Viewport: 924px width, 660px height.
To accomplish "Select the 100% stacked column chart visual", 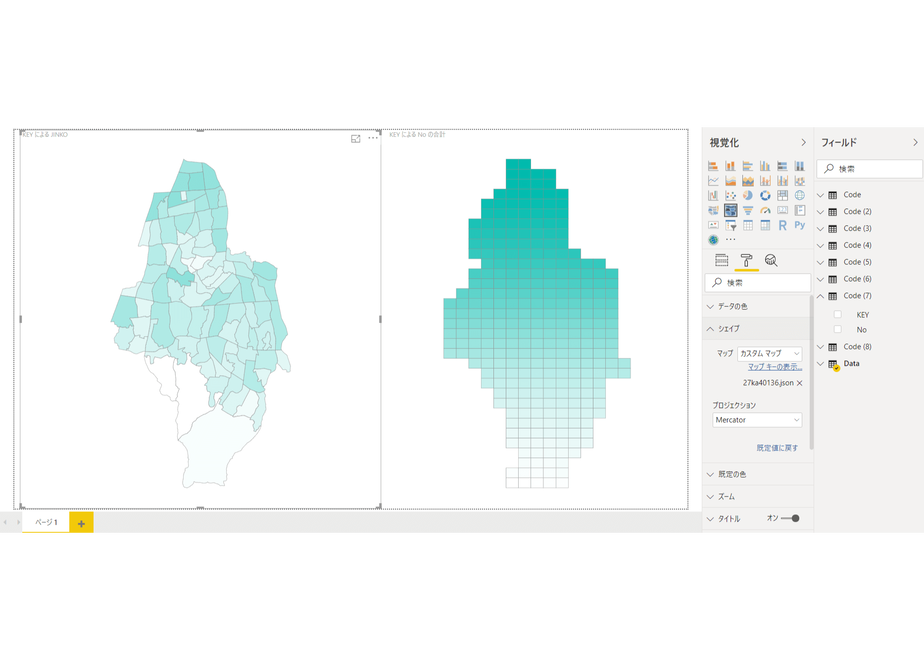I will 800,166.
